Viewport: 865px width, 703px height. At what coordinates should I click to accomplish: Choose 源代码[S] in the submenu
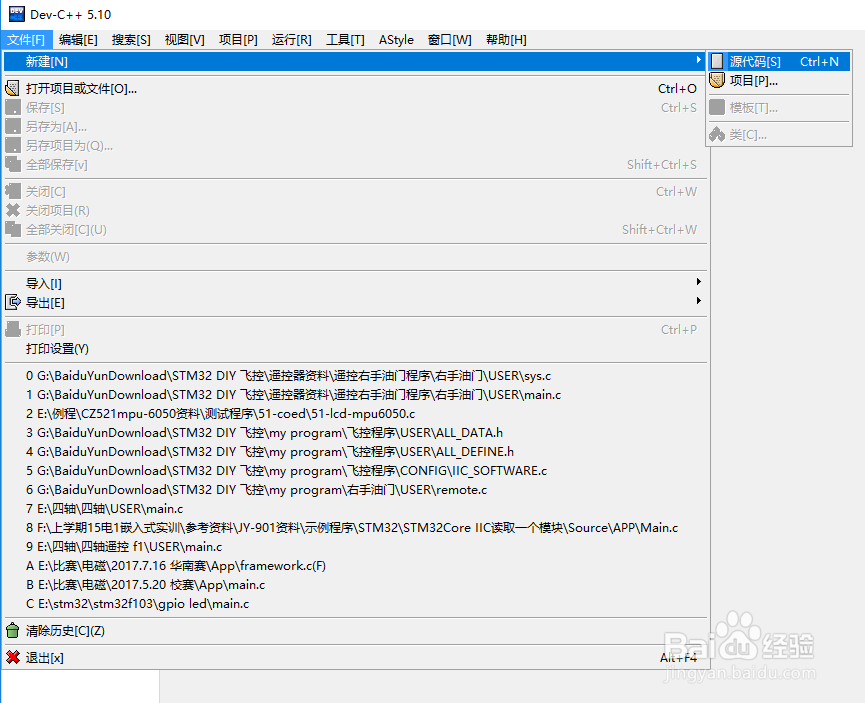tap(779, 61)
